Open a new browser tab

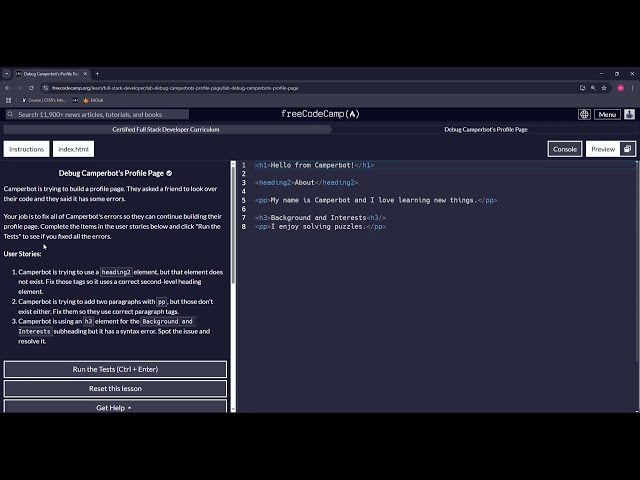(97, 74)
